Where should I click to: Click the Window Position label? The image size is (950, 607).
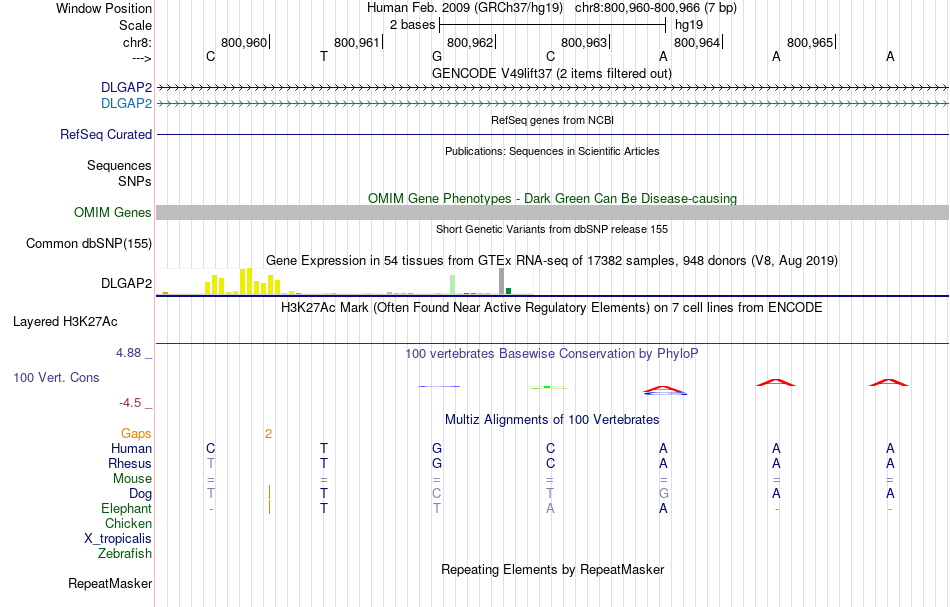coord(104,8)
